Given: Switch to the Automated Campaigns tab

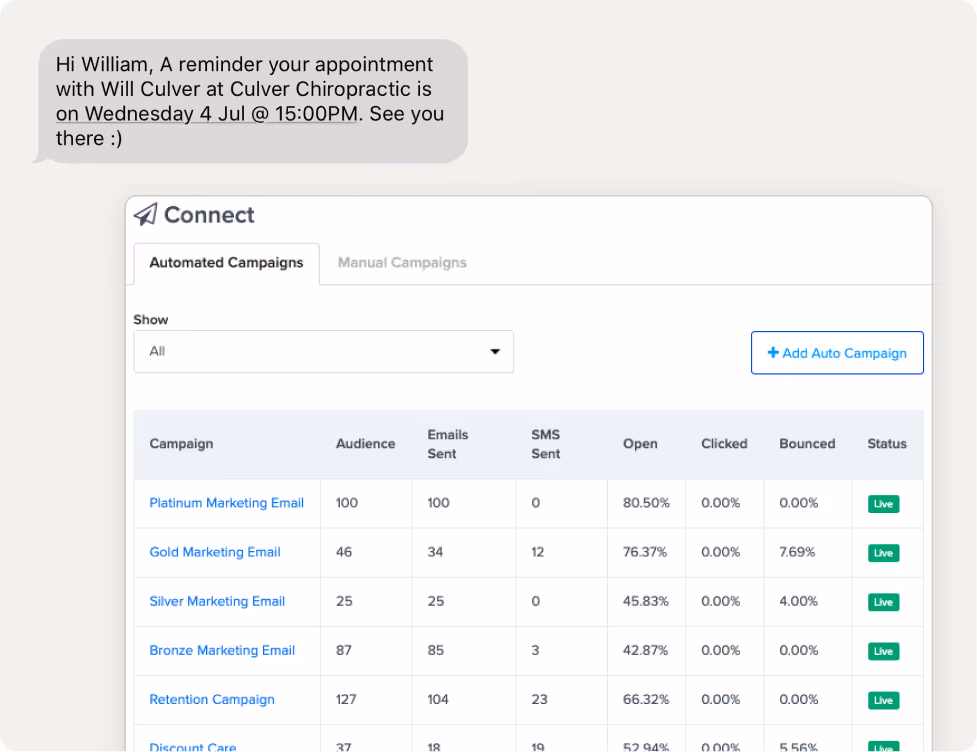Looking at the screenshot, I should [x=226, y=263].
